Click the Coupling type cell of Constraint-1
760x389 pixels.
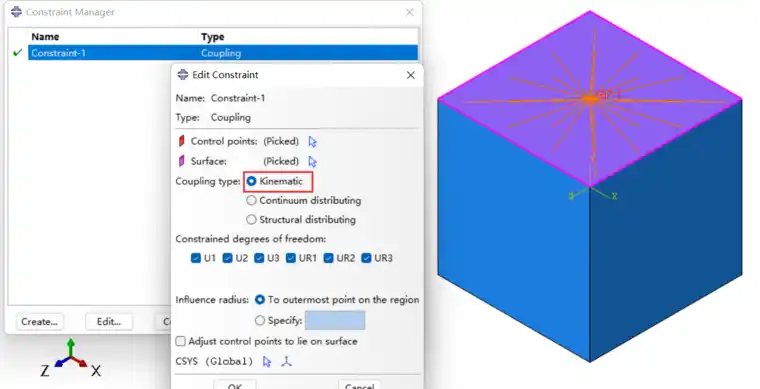pos(221,53)
